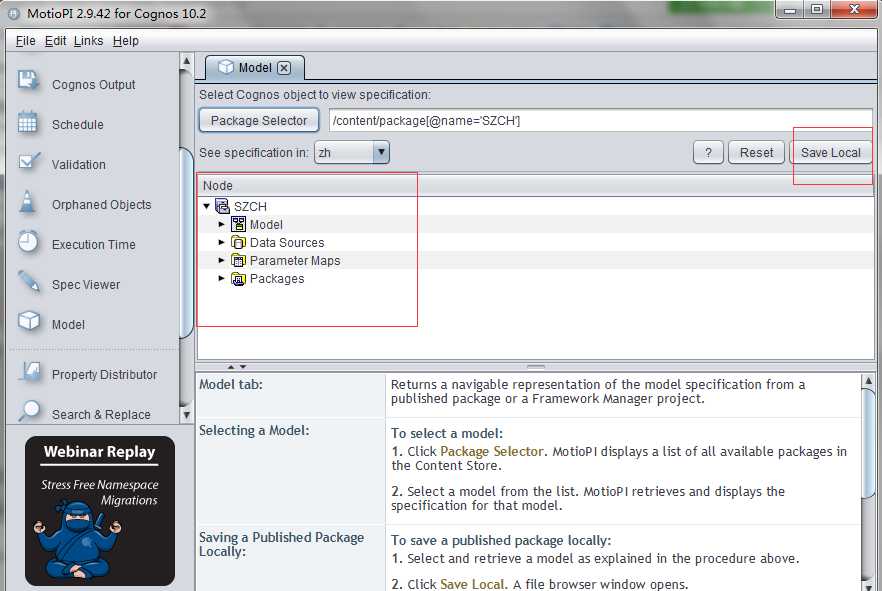
Task: Expand the Data Sources tree node
Action: [222, 242]
